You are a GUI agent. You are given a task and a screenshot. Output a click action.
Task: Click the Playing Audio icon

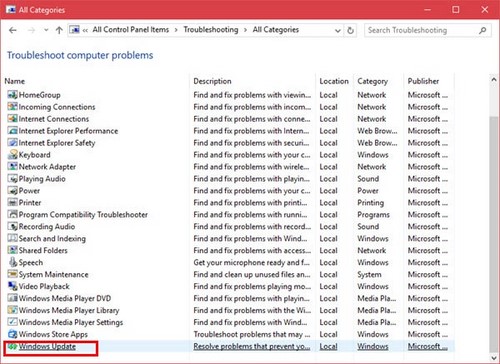[12, 179]
